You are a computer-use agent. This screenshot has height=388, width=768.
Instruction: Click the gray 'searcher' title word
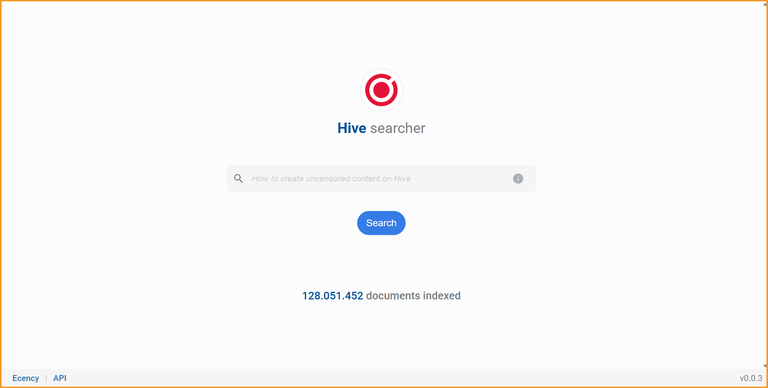[x=398, y=128]
